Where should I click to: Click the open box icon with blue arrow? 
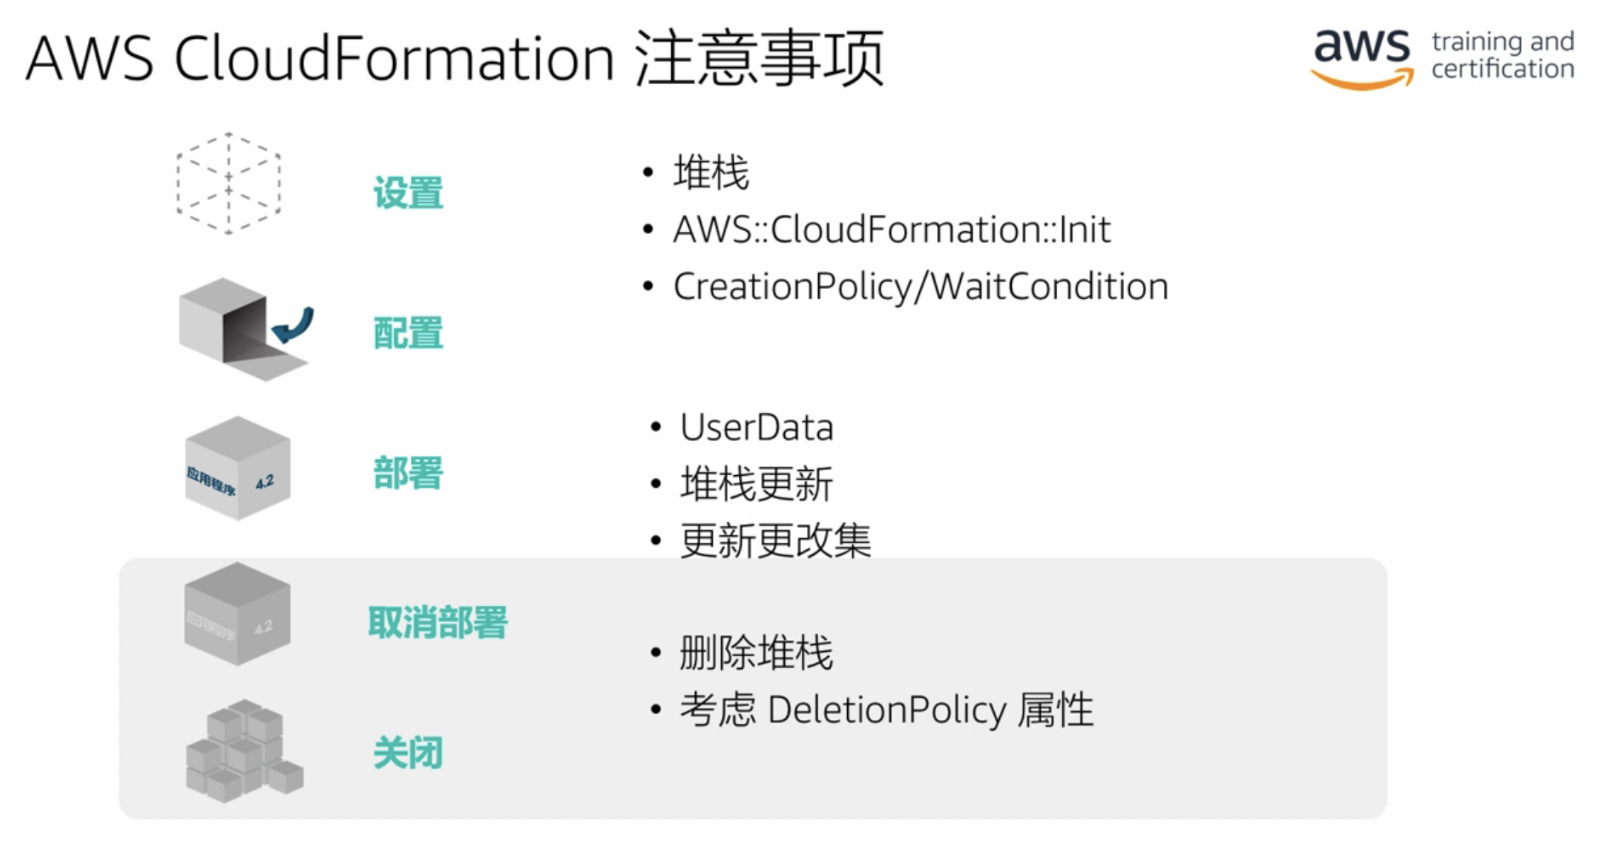point(242,329)
